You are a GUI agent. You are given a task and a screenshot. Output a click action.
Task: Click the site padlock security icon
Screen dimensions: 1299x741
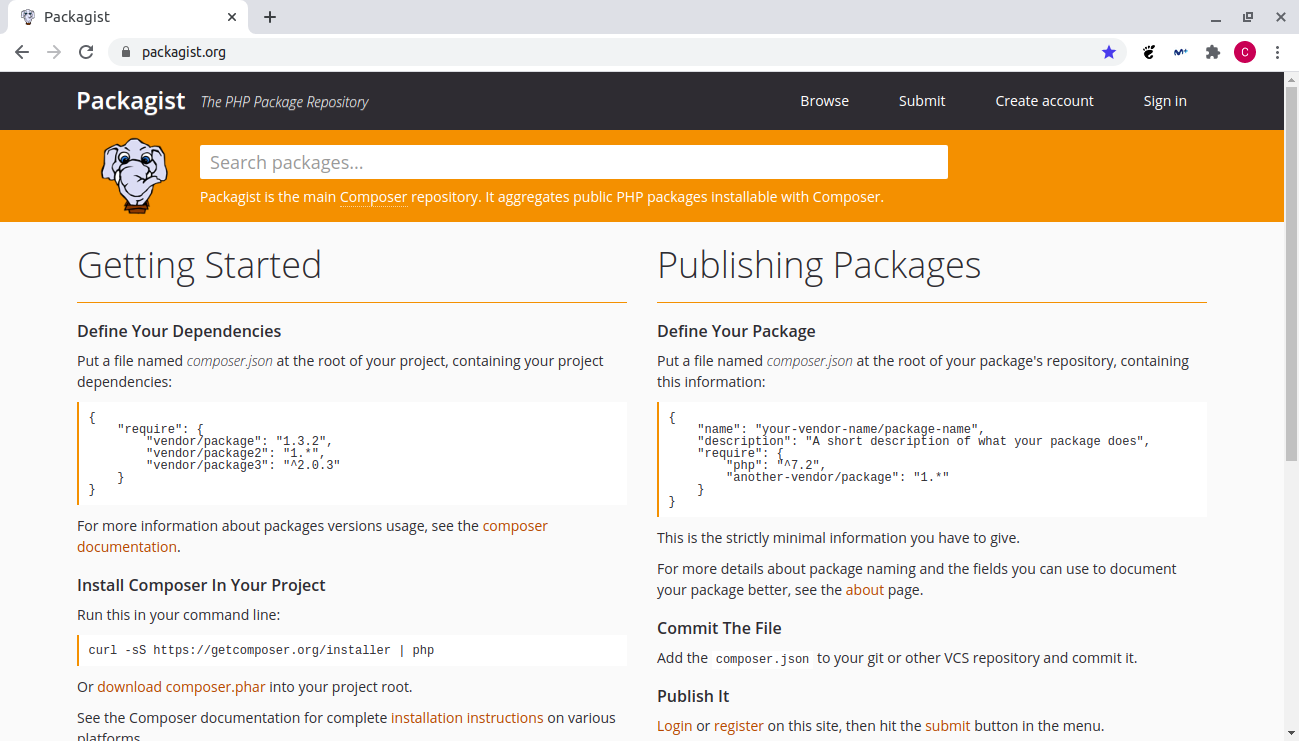[125, 52]
